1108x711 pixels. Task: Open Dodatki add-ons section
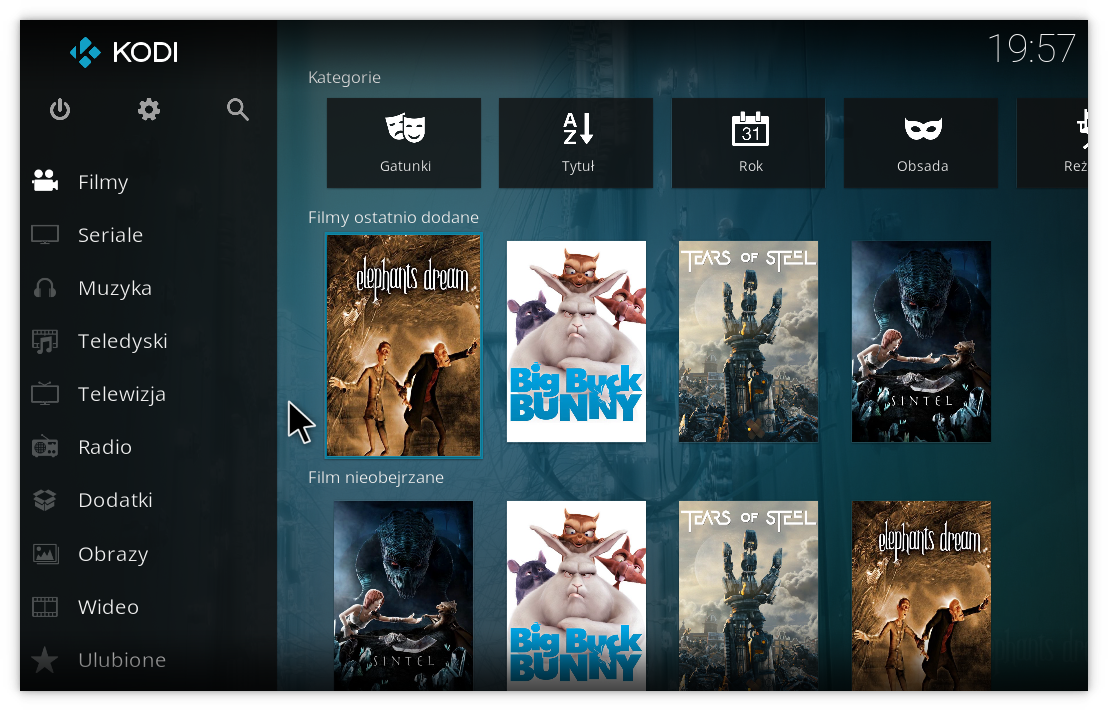coord(148,500)
